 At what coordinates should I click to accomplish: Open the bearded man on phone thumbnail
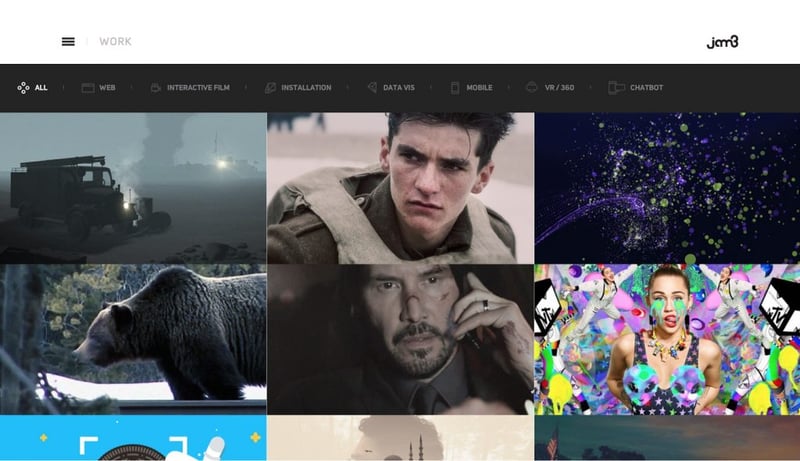401,339
